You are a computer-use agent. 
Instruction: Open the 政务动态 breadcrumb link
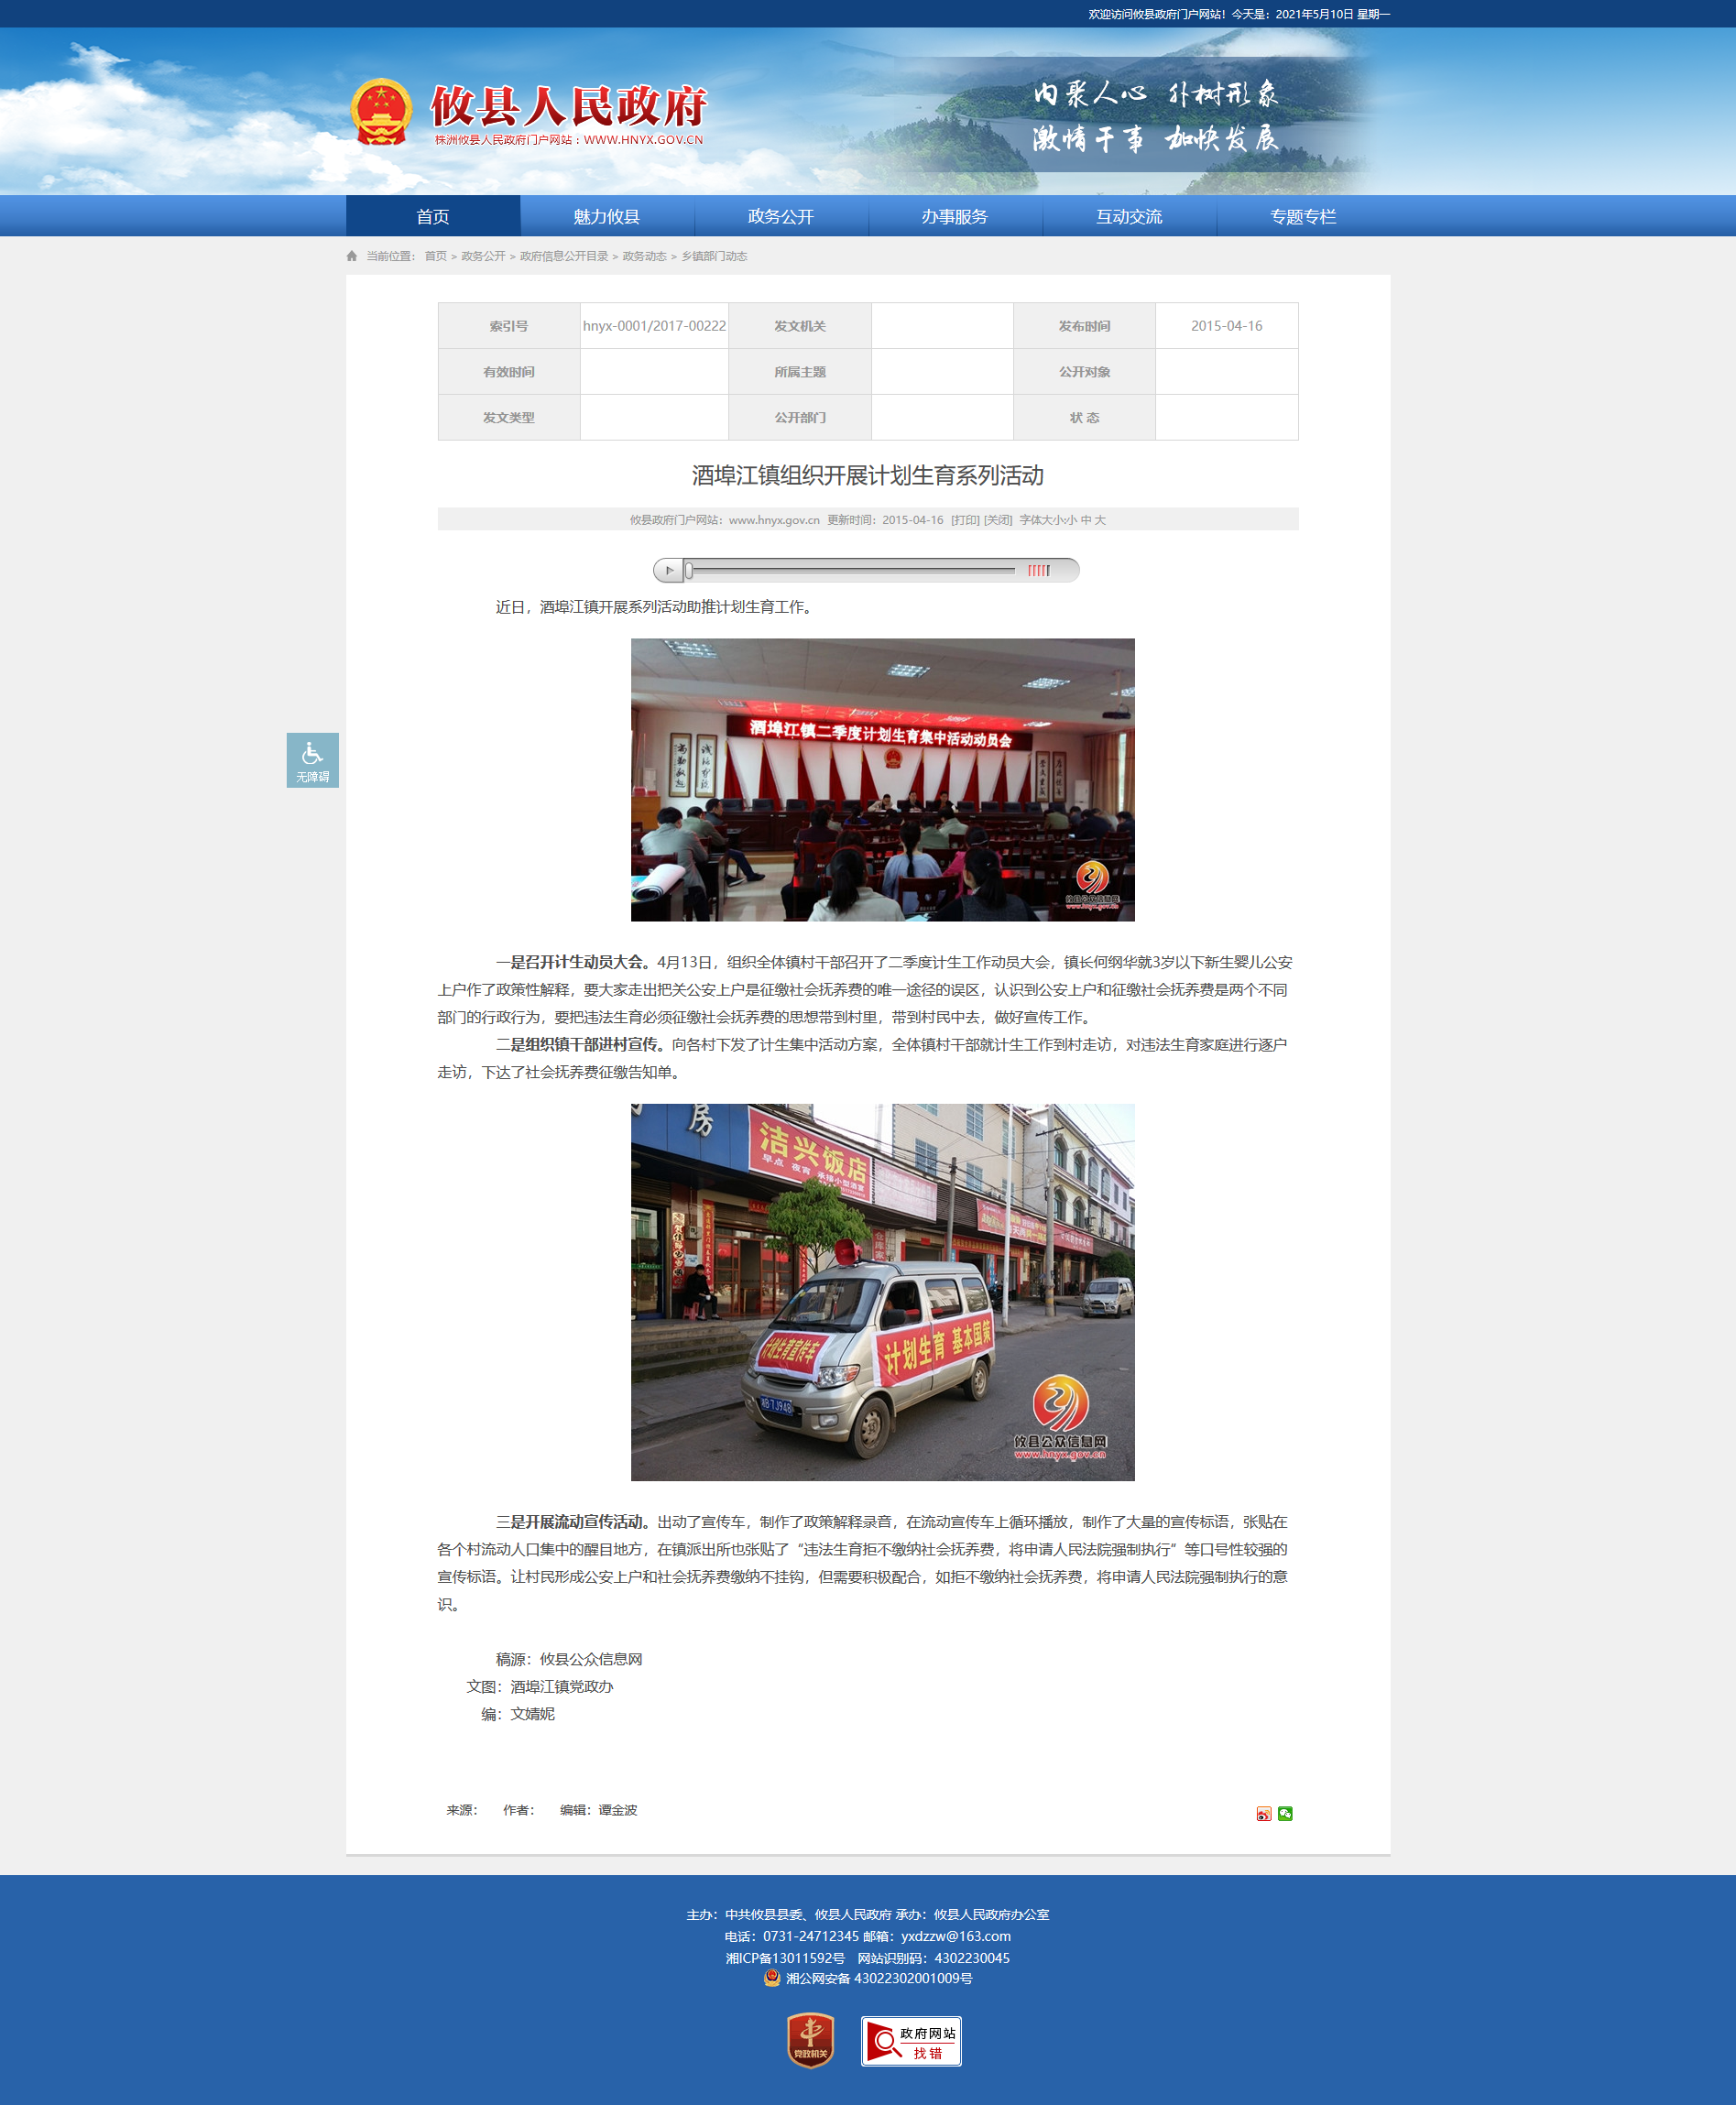click(x=644, y=256)
